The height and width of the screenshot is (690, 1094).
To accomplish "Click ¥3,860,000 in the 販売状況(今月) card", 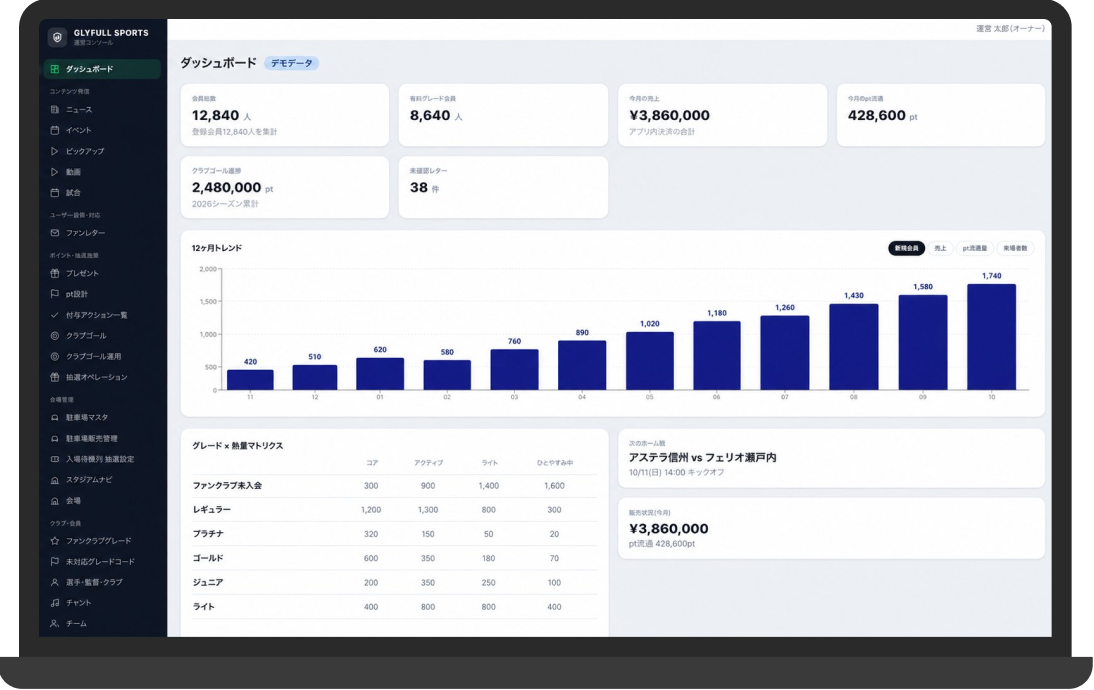I will coord(668,529).
